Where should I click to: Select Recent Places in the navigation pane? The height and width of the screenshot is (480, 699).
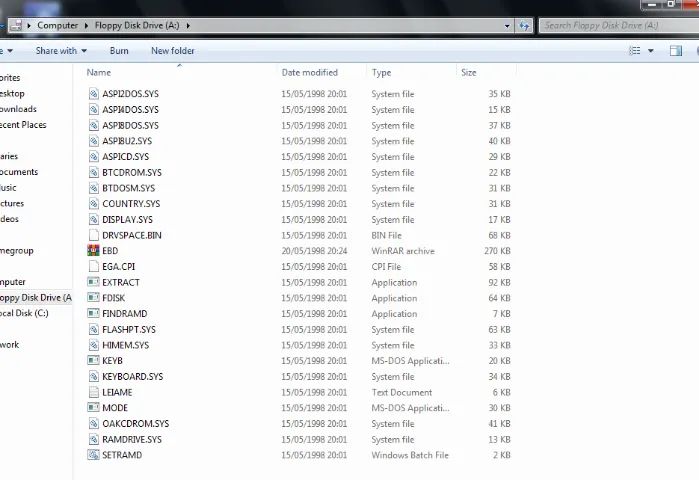(x=23, y=124)
